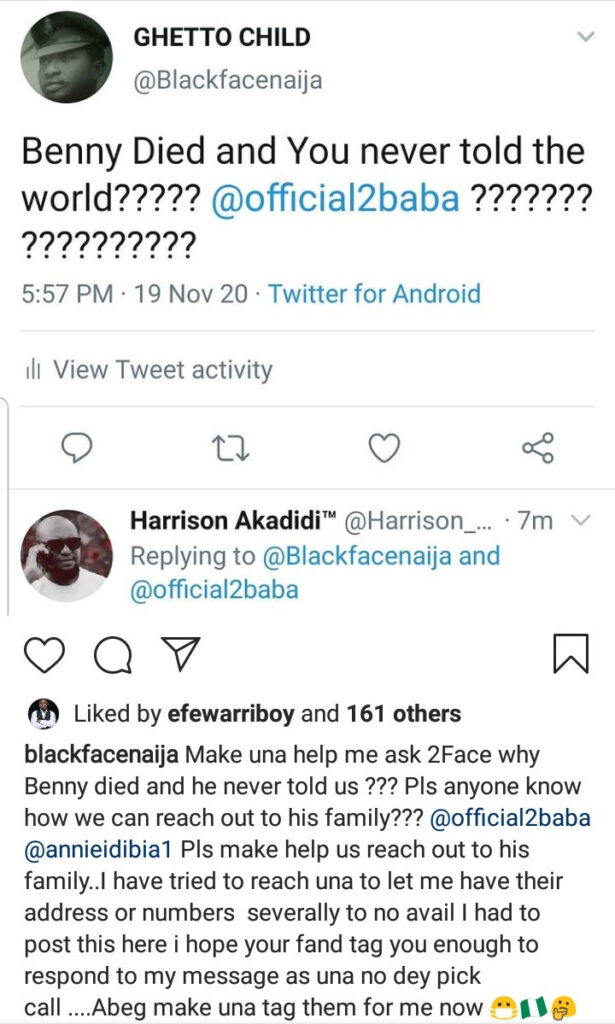This screenshot has width=615, height=1024.
Task: Expand Harrison Akadidi reply options chevron
Action: pyautogui.click(x=581, y=521)
